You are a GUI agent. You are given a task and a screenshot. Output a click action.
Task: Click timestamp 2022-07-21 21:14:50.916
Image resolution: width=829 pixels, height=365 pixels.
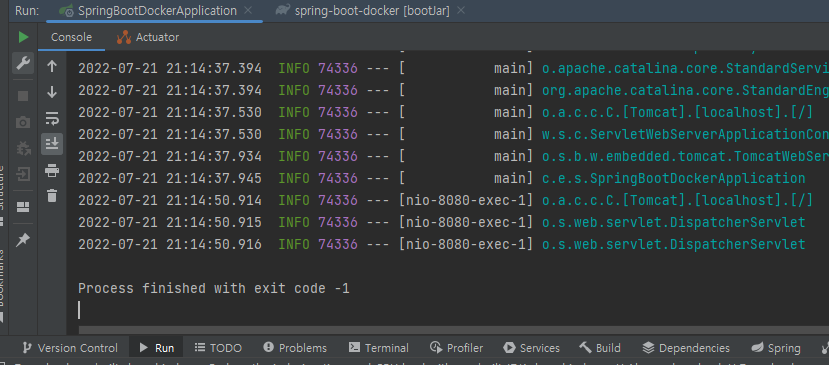click(170, 244)
